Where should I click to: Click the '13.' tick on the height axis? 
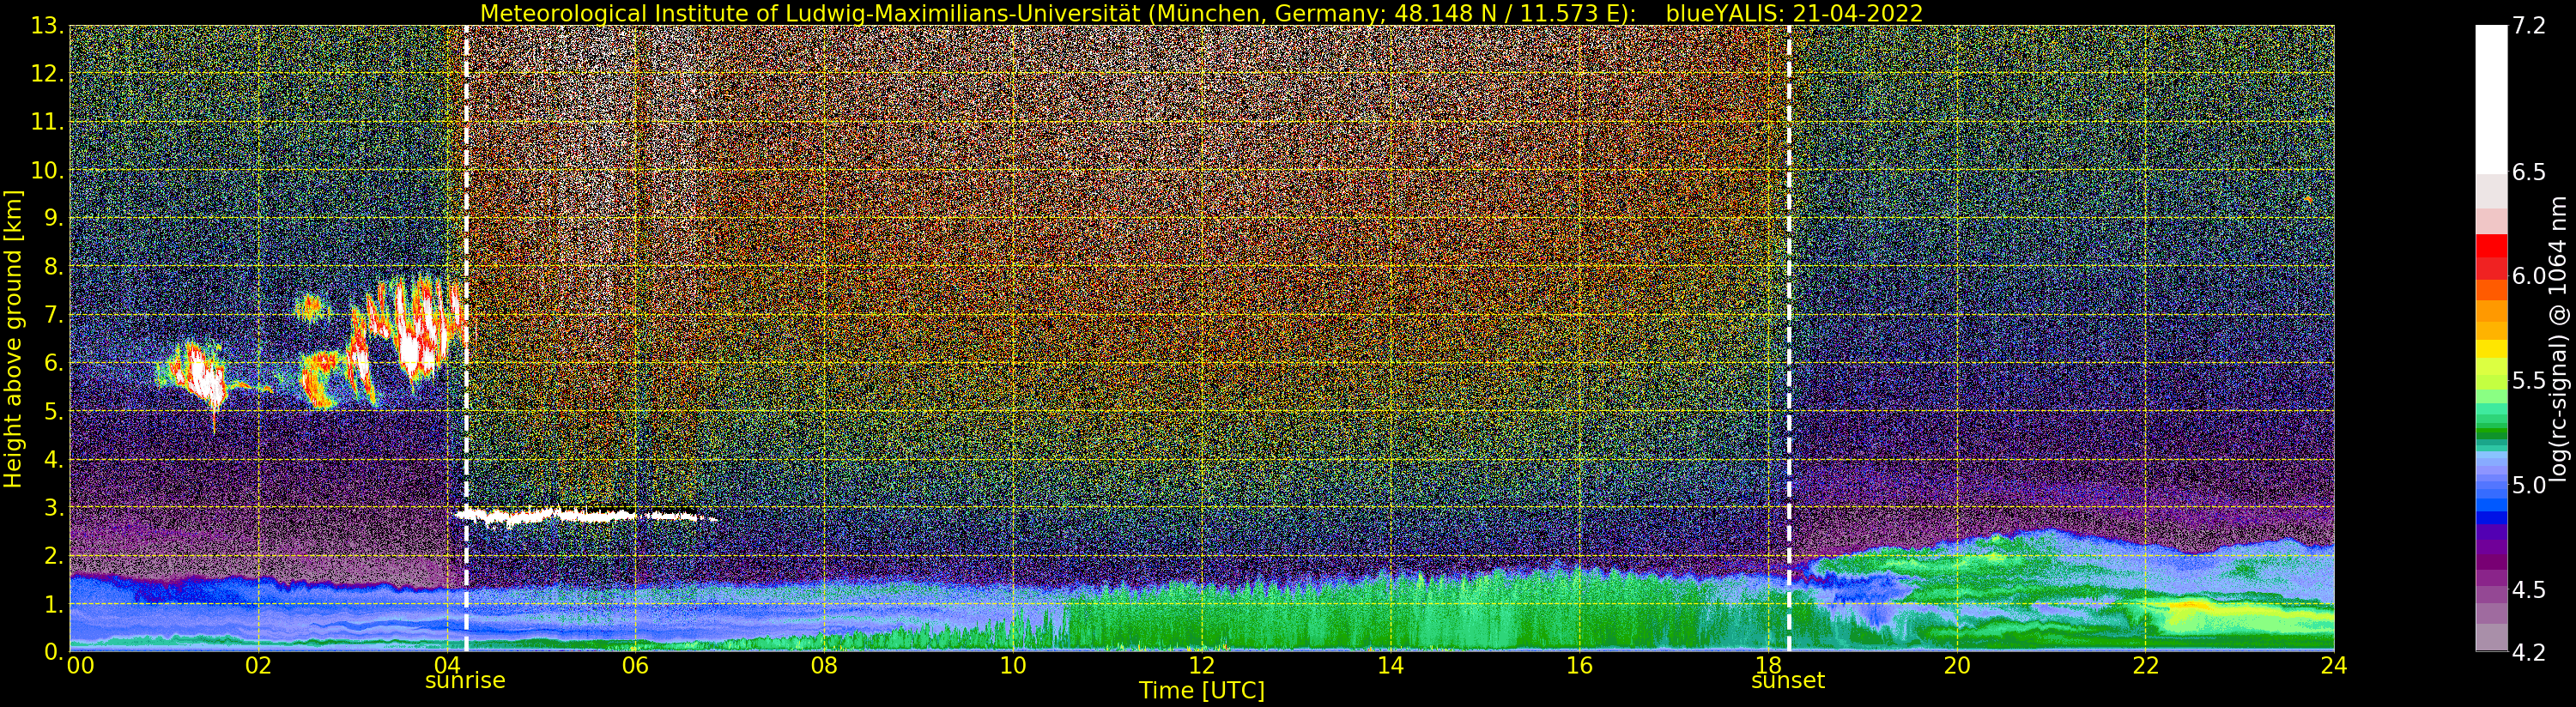pos(47,26)
